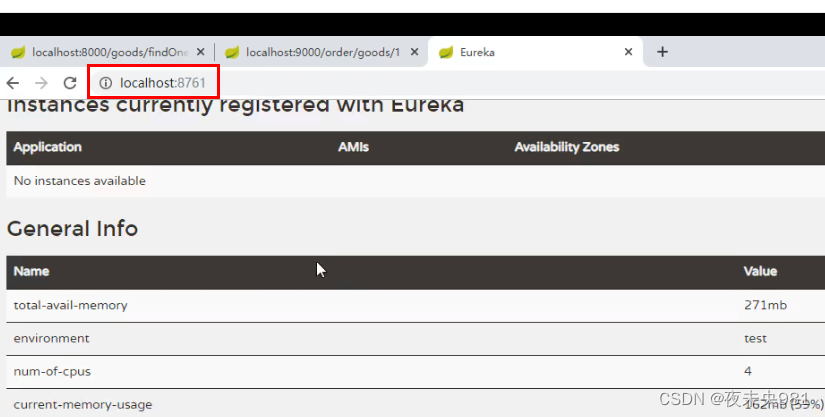
Task: Click the leaf favicon on localhost:8000 tab
Action: pos(18,52)
